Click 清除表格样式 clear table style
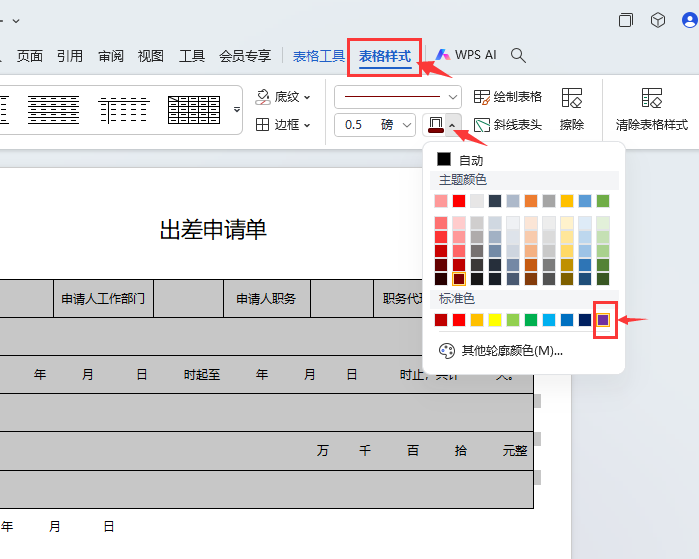Screen dimensions: 699x559 coord(652,109)
